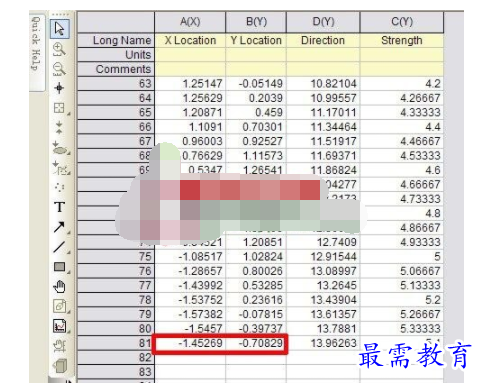Select the Pointer tool
Image resolution: width=480 pixels, height=387 pixels.
(60, 29)
